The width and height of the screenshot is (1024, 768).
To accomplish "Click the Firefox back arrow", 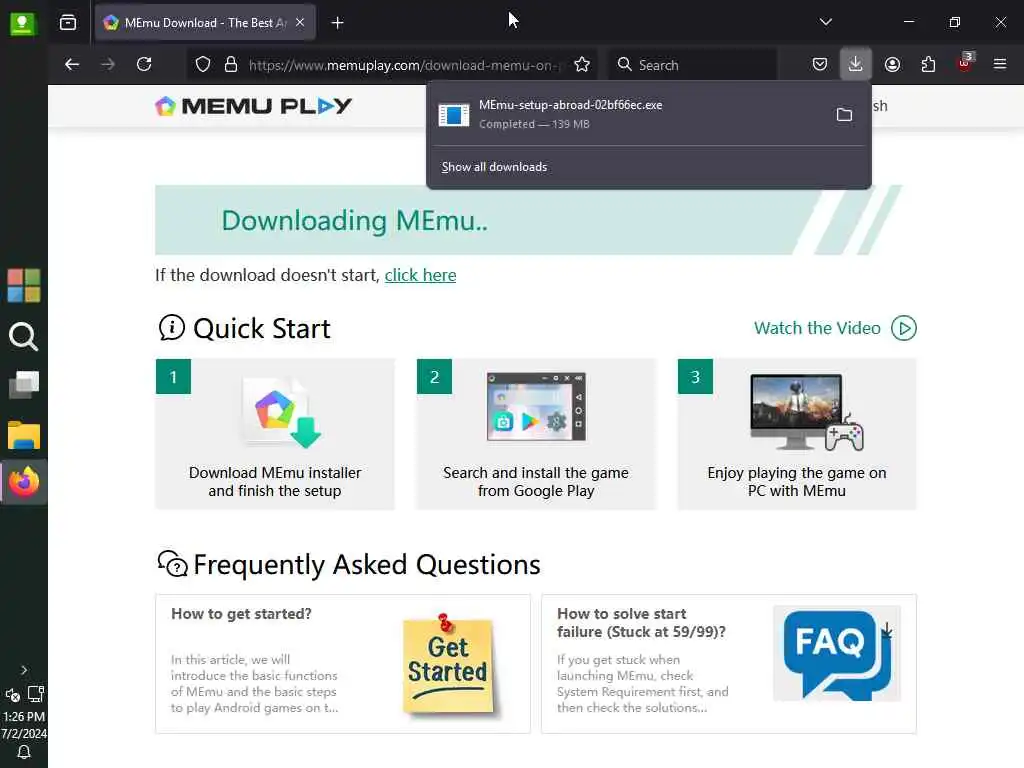I will click(72, 64).
